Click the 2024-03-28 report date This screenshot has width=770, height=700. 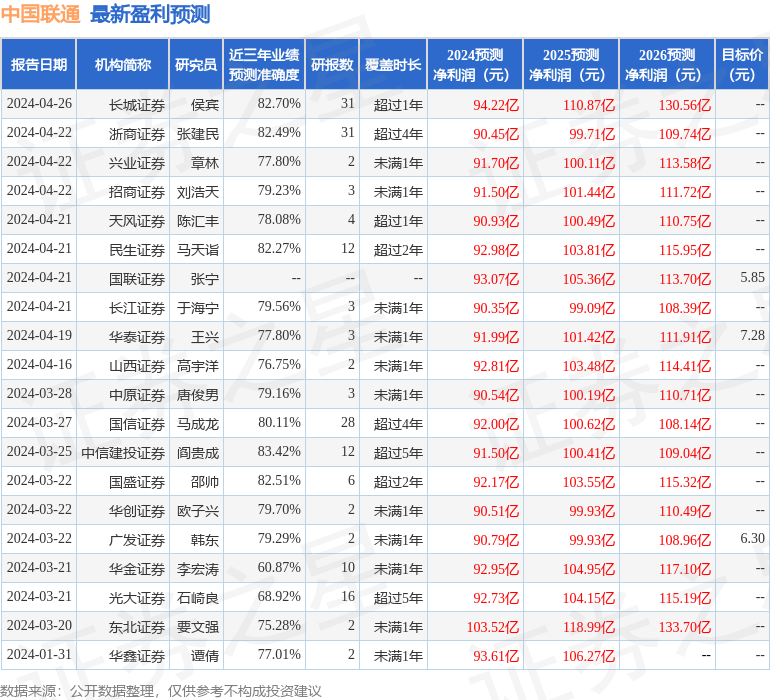click(39, 393)
